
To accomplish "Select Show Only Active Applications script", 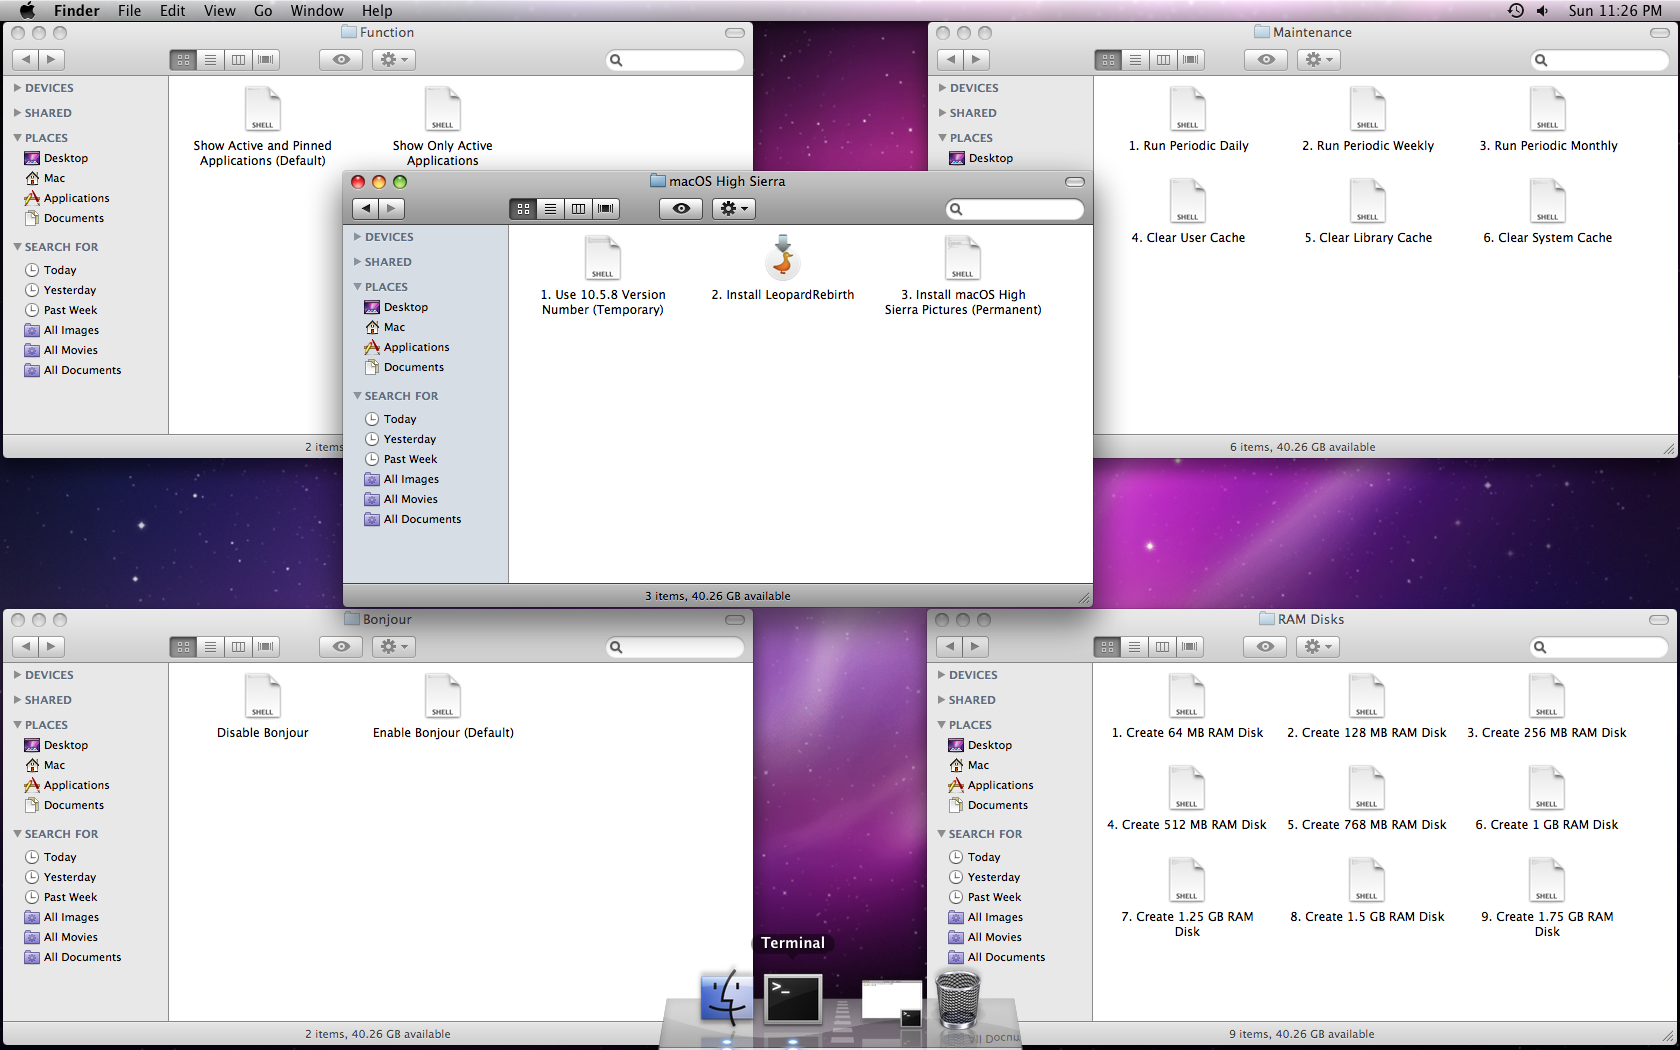I will (443, 109).
